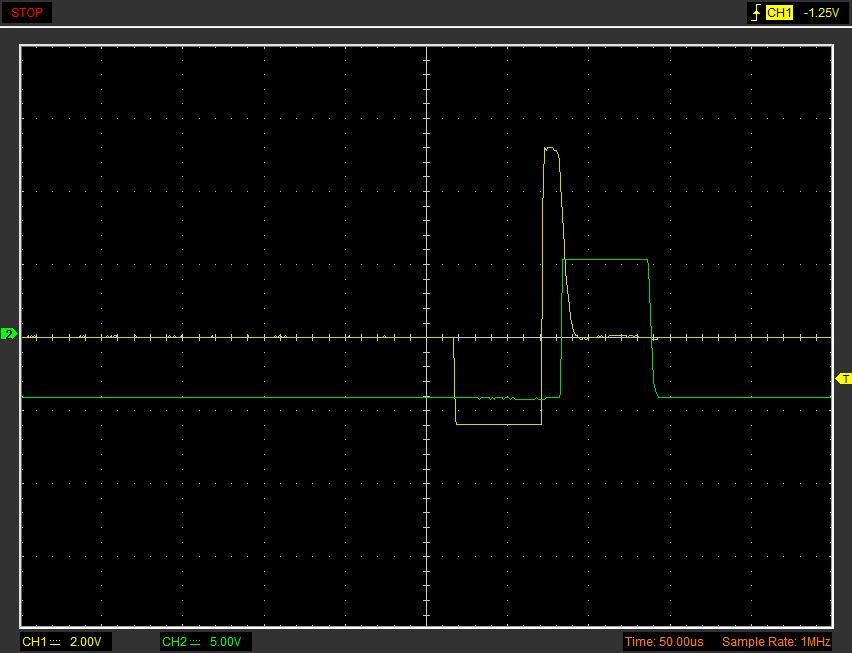Click the CH2 DC coupling symbol
852x653 pixels.
tap(195, 642)
